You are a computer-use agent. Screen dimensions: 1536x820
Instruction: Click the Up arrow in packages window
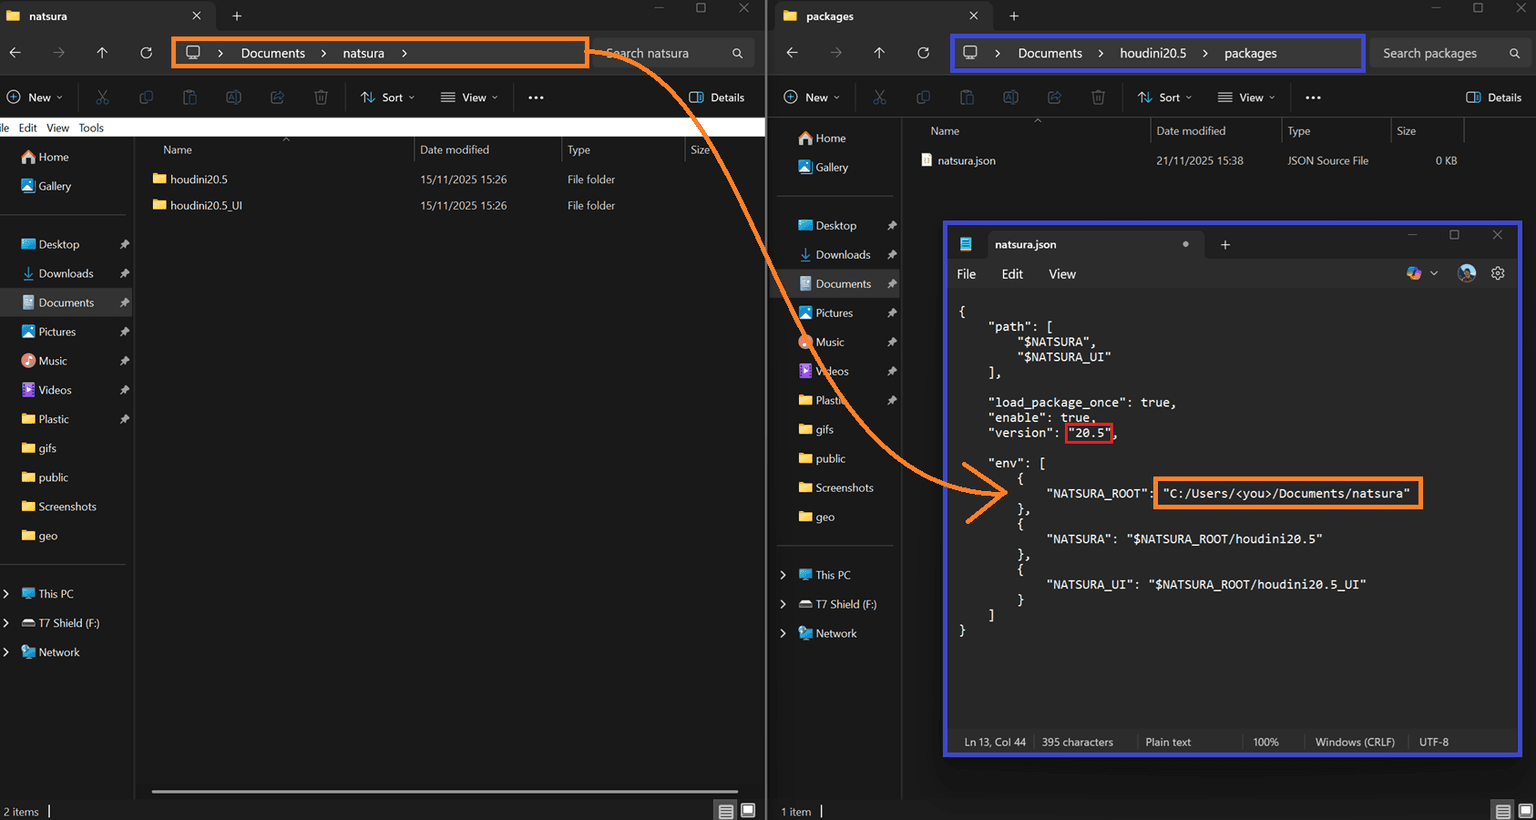click(x=879, y=53)
